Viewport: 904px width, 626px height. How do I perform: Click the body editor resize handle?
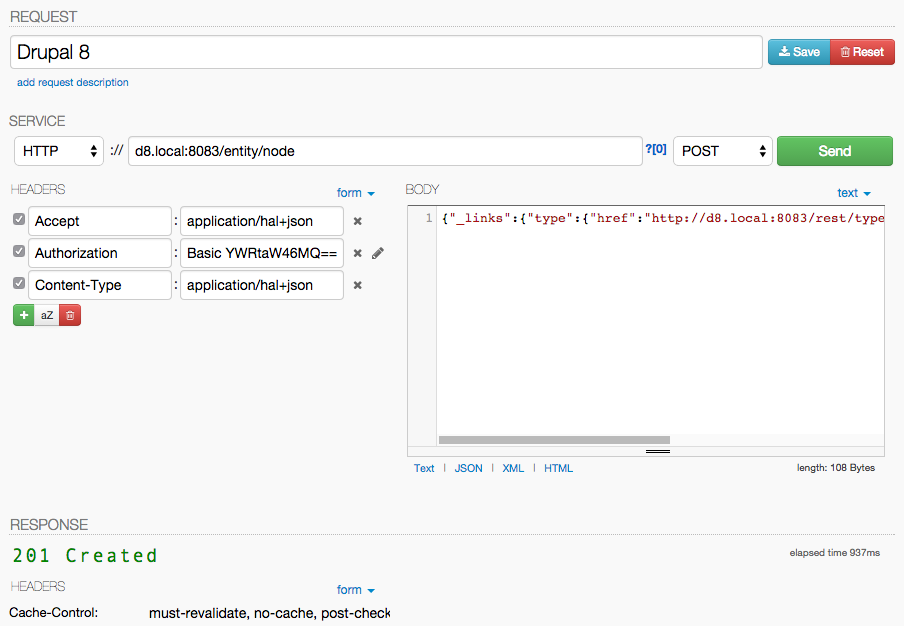coord(658,451)
